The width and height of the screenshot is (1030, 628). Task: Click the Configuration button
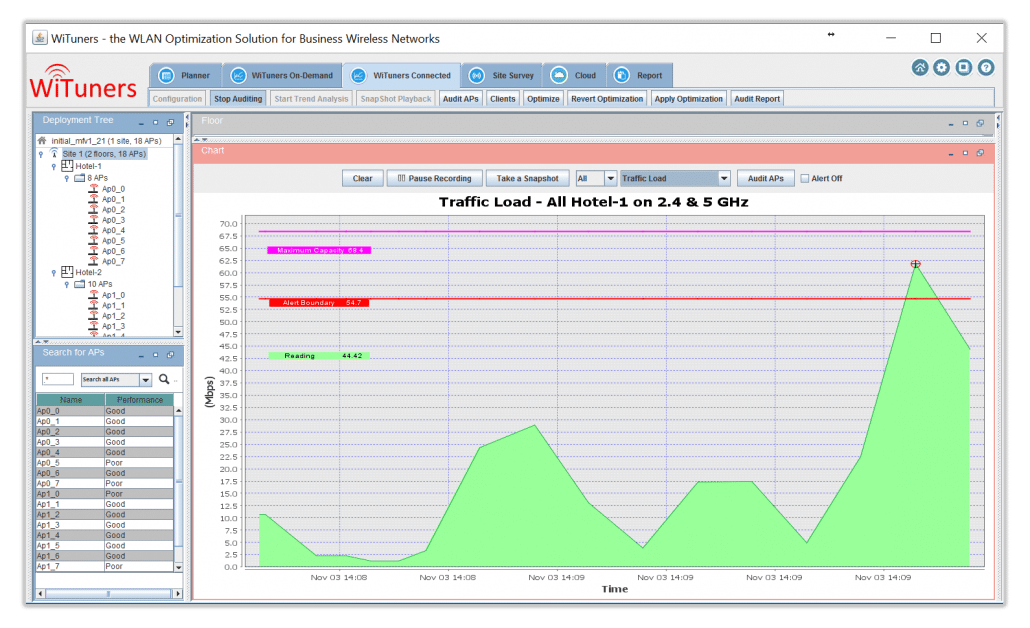(177, 99)
